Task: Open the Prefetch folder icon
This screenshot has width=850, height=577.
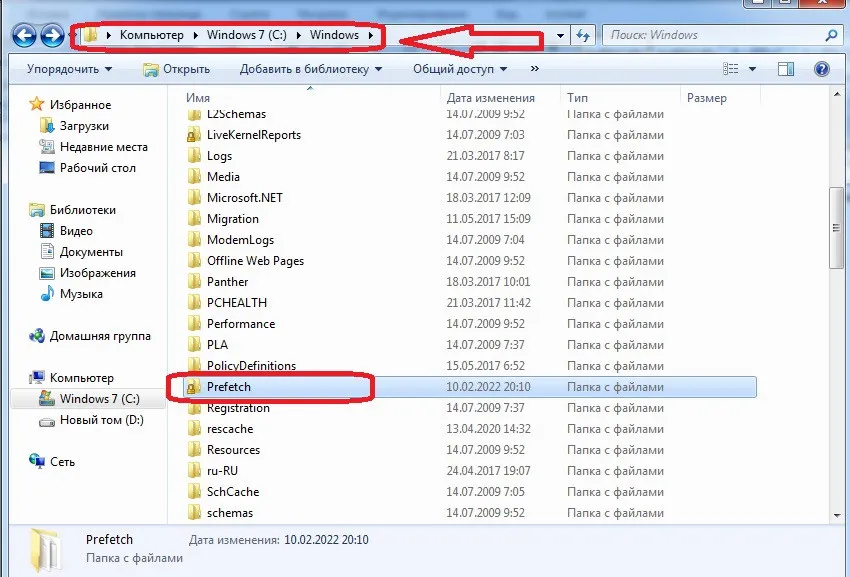Action: click(x=194, y=387)
